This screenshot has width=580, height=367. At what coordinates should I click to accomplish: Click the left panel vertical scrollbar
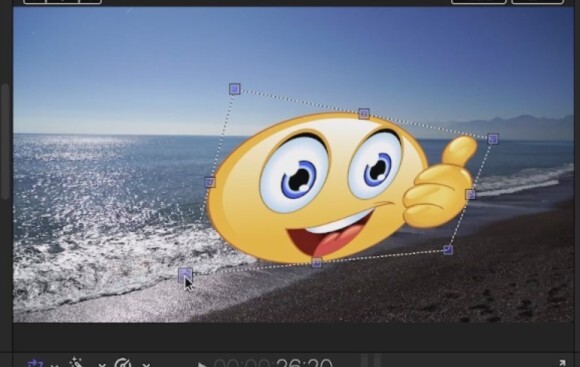tap(5, 142)
